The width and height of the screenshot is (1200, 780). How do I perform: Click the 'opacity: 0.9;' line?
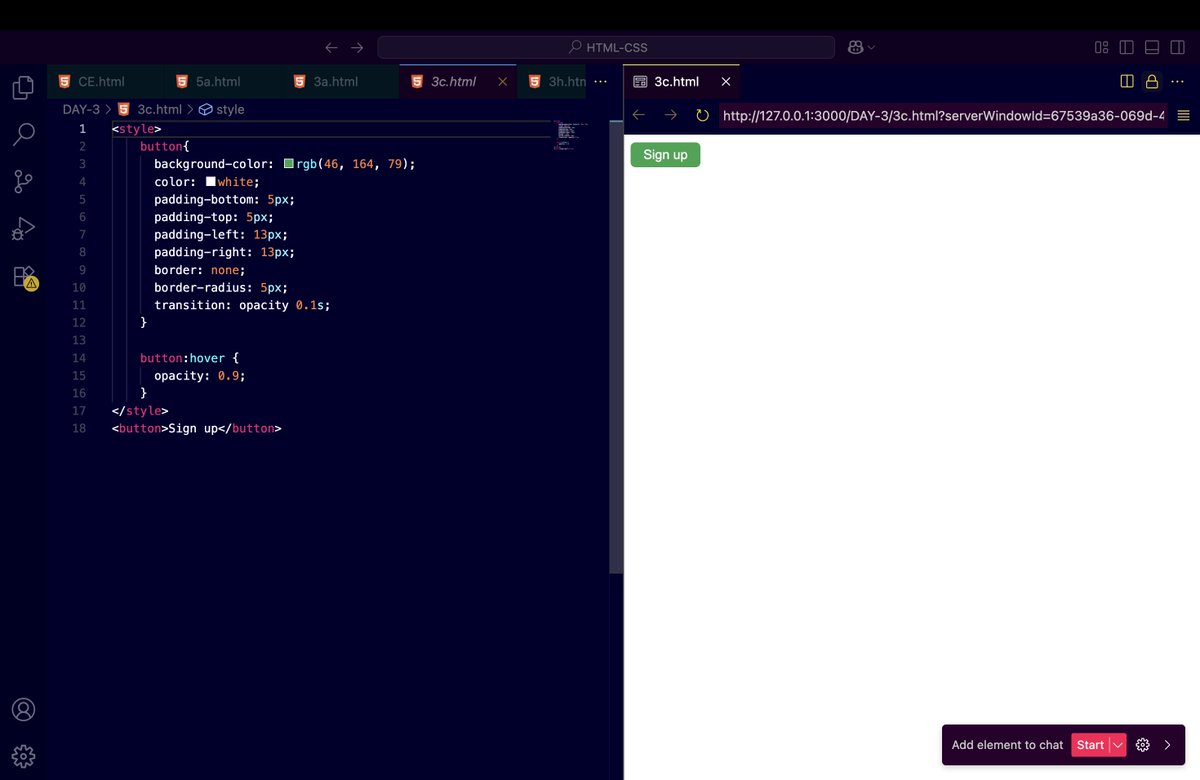(200, 376)
